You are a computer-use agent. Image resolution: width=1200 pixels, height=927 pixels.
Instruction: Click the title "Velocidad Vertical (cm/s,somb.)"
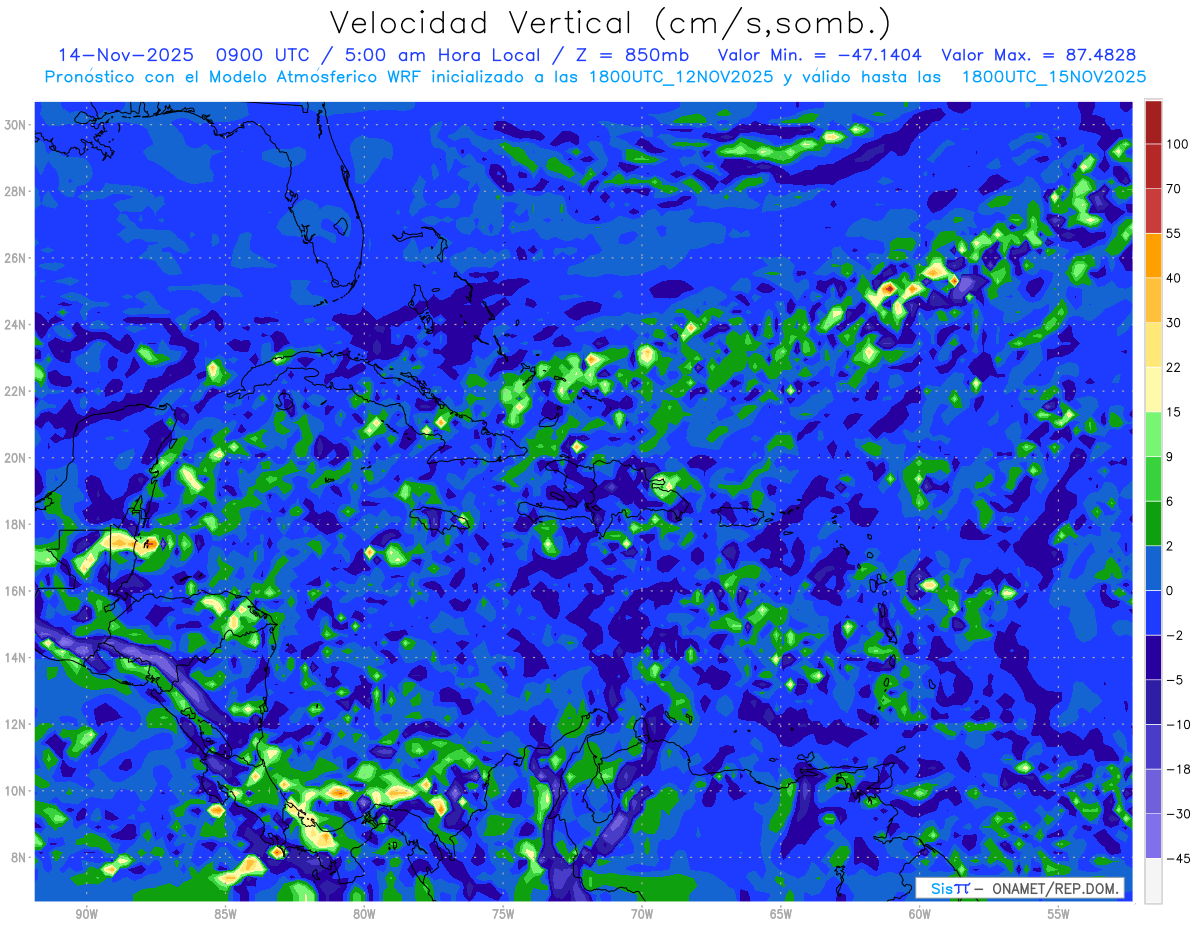pos(610,23)
